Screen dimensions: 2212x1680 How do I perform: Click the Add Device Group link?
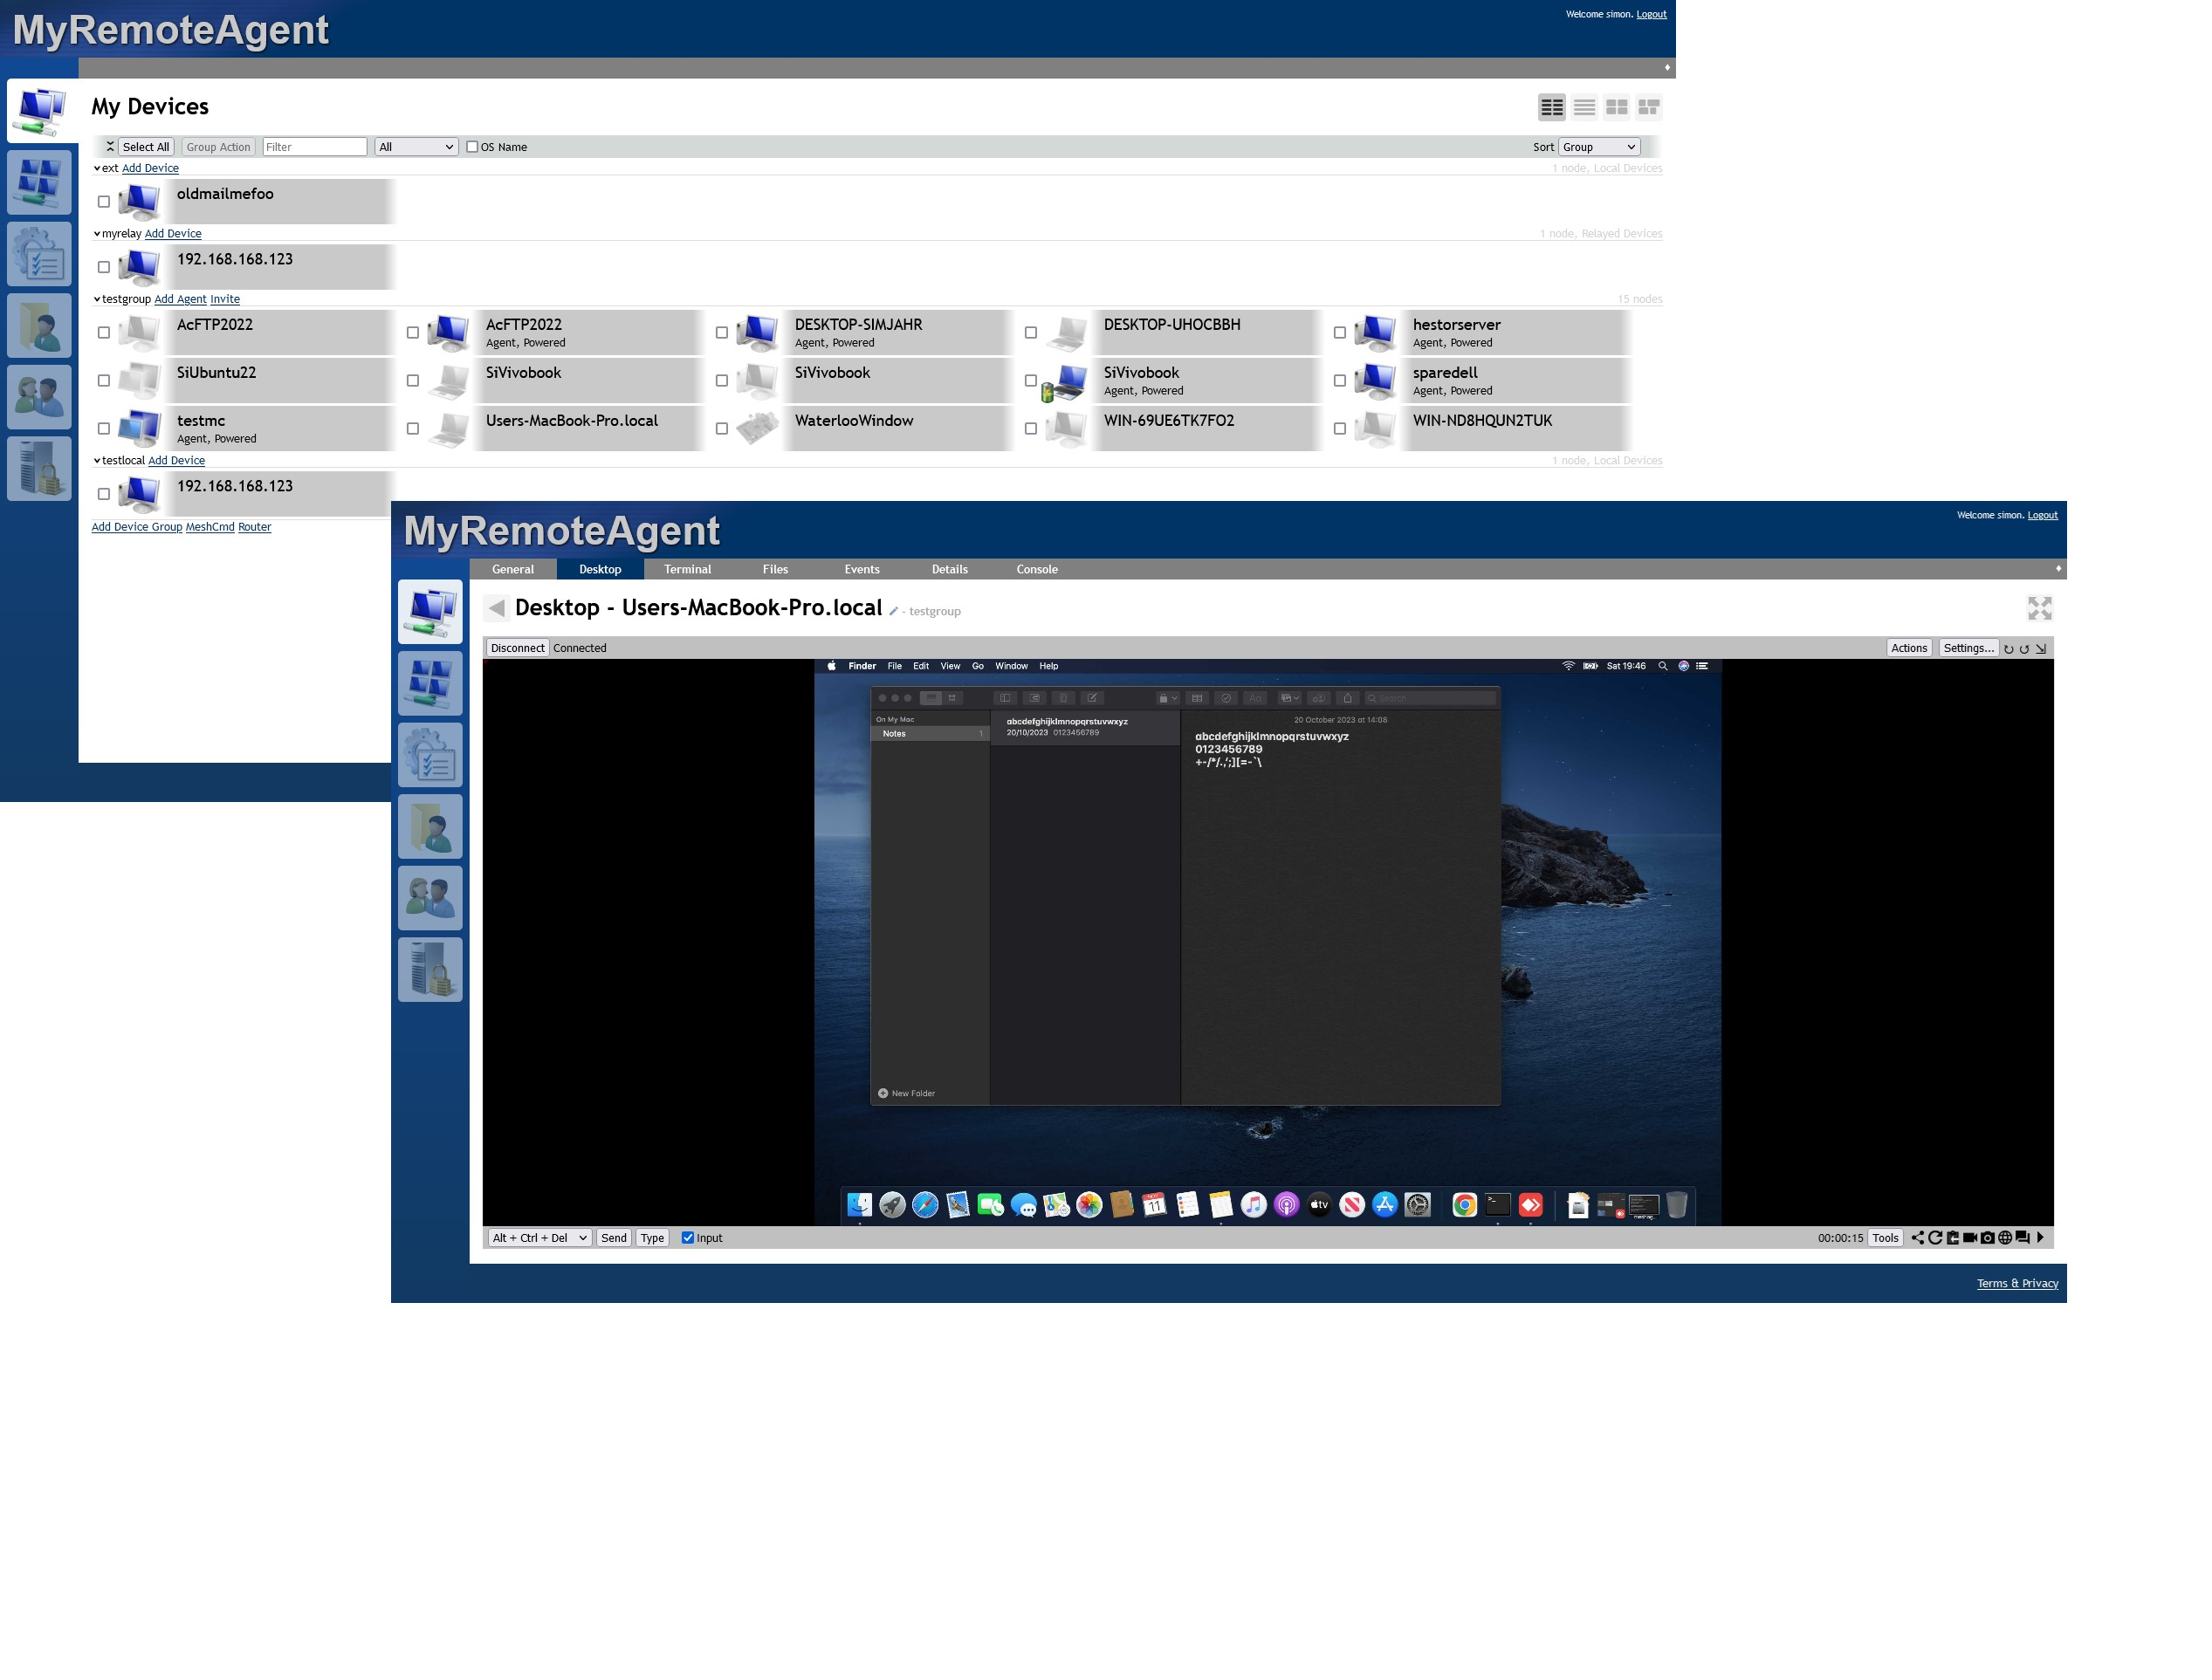point(137,527)
